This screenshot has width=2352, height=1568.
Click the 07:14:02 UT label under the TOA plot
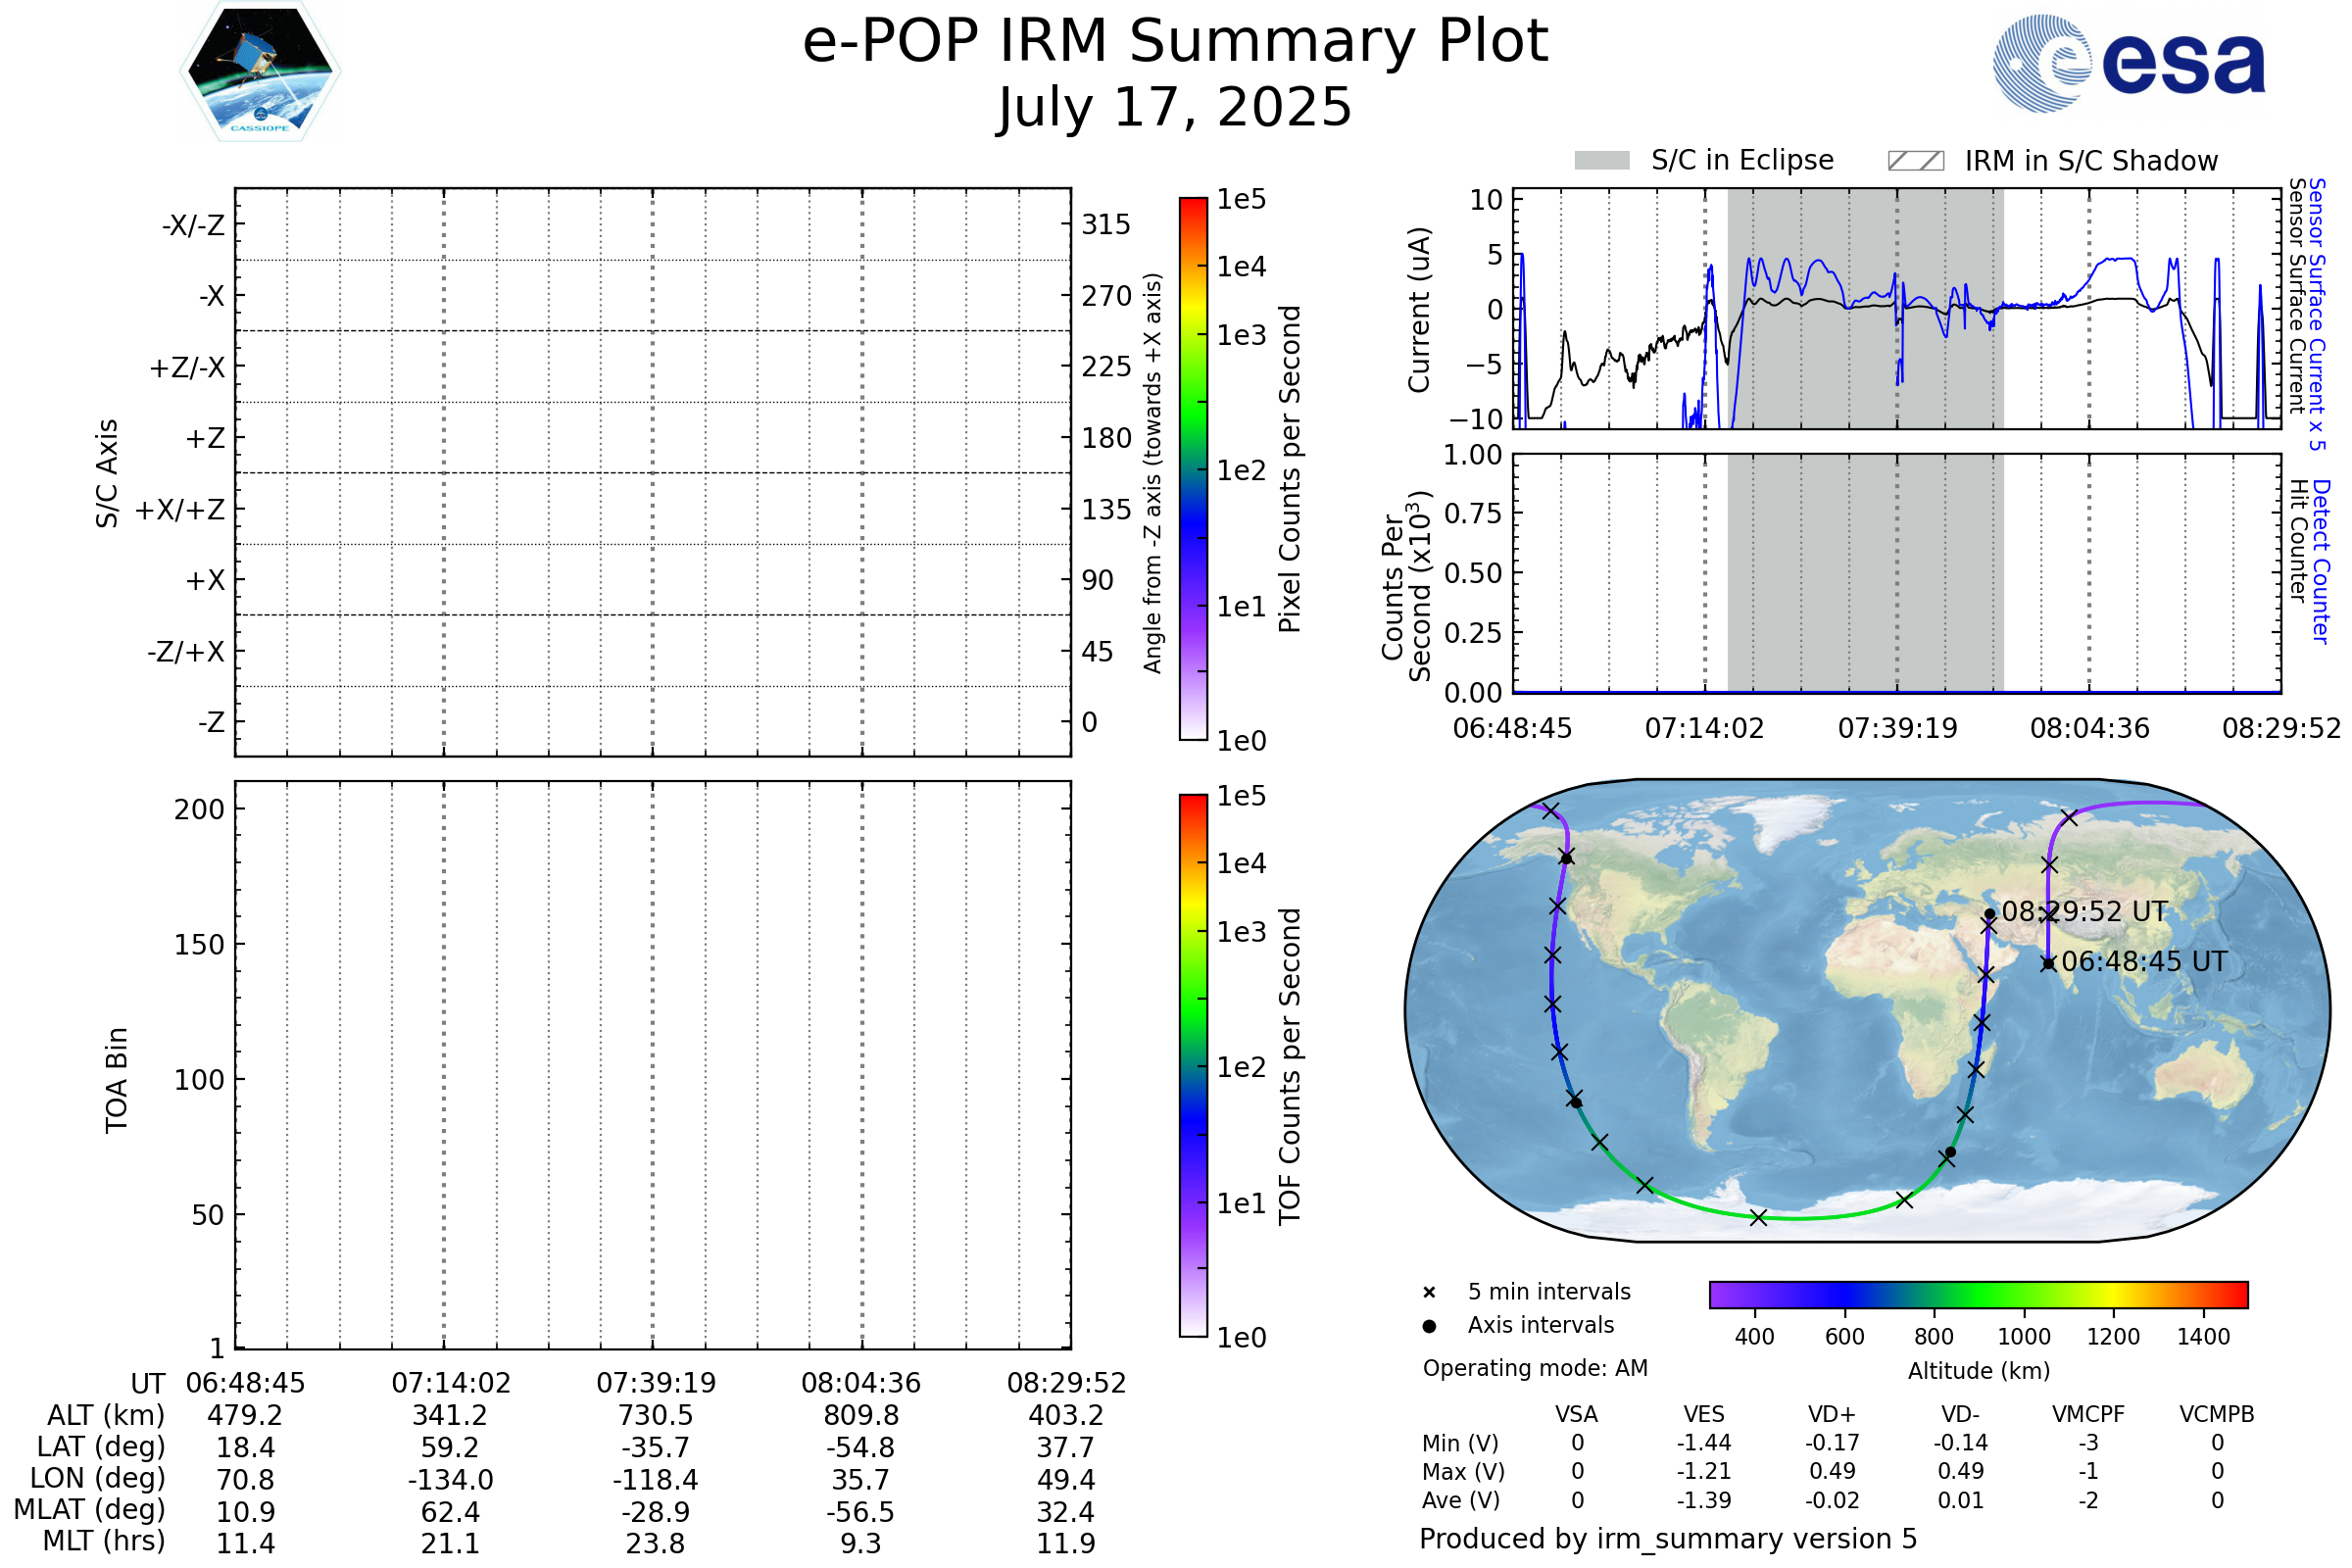click(x=451, y=1383)
